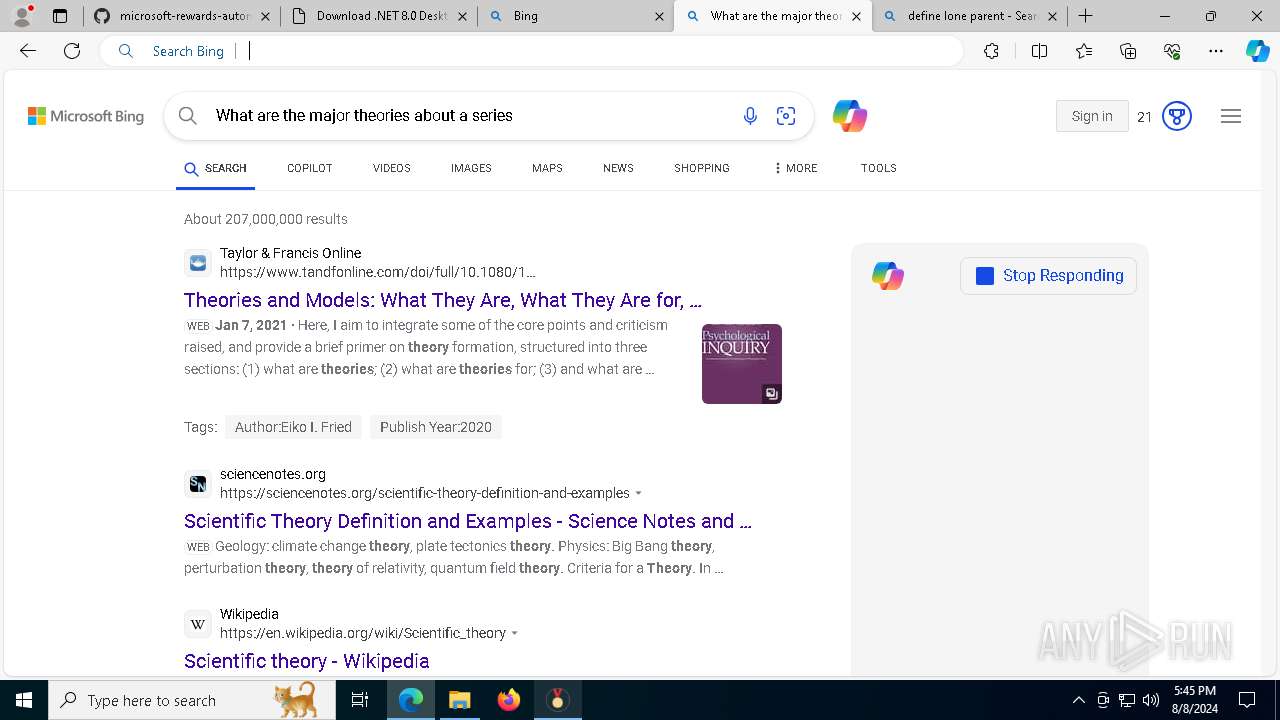Open the Edge profile avatar icon
1280x720 pixels.
(22, 15)
